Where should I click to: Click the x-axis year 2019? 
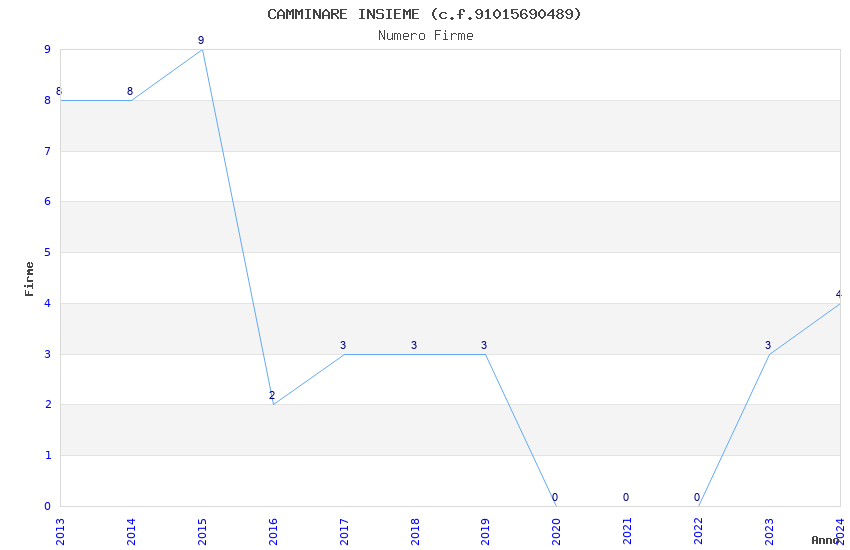click(486, 532)
